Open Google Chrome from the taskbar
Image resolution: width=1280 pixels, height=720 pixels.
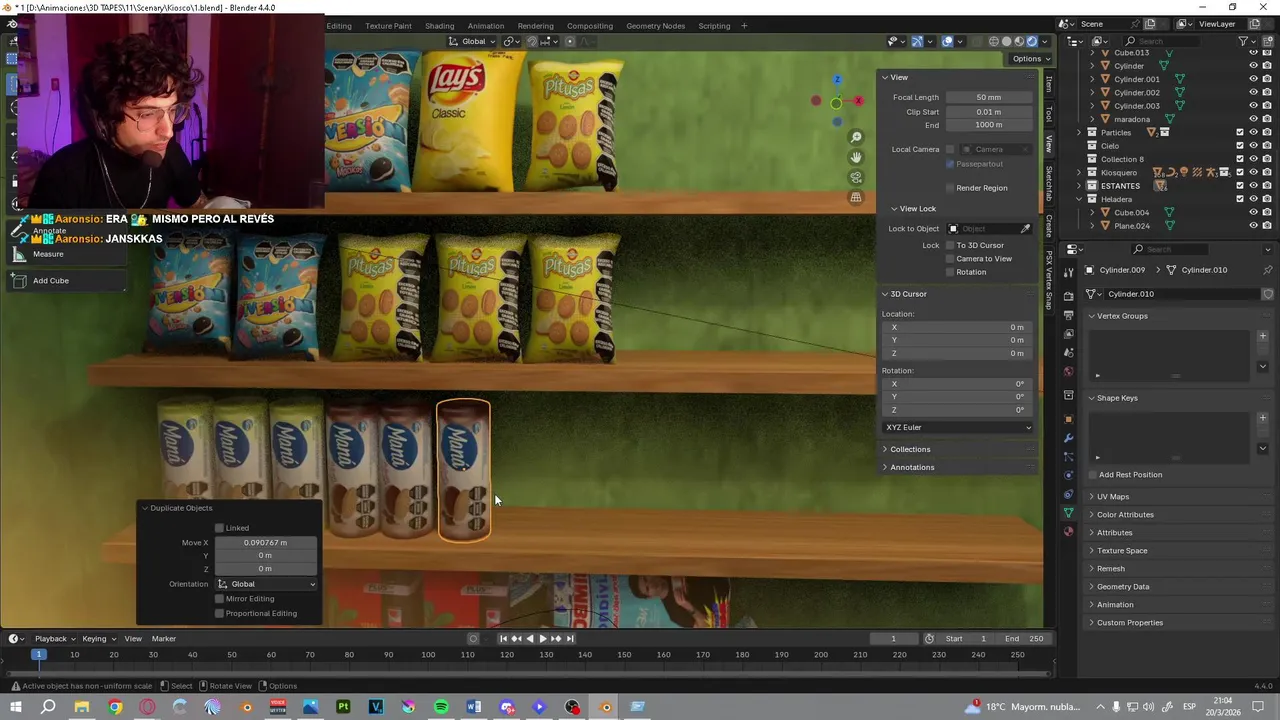click(x=115, y=707)
